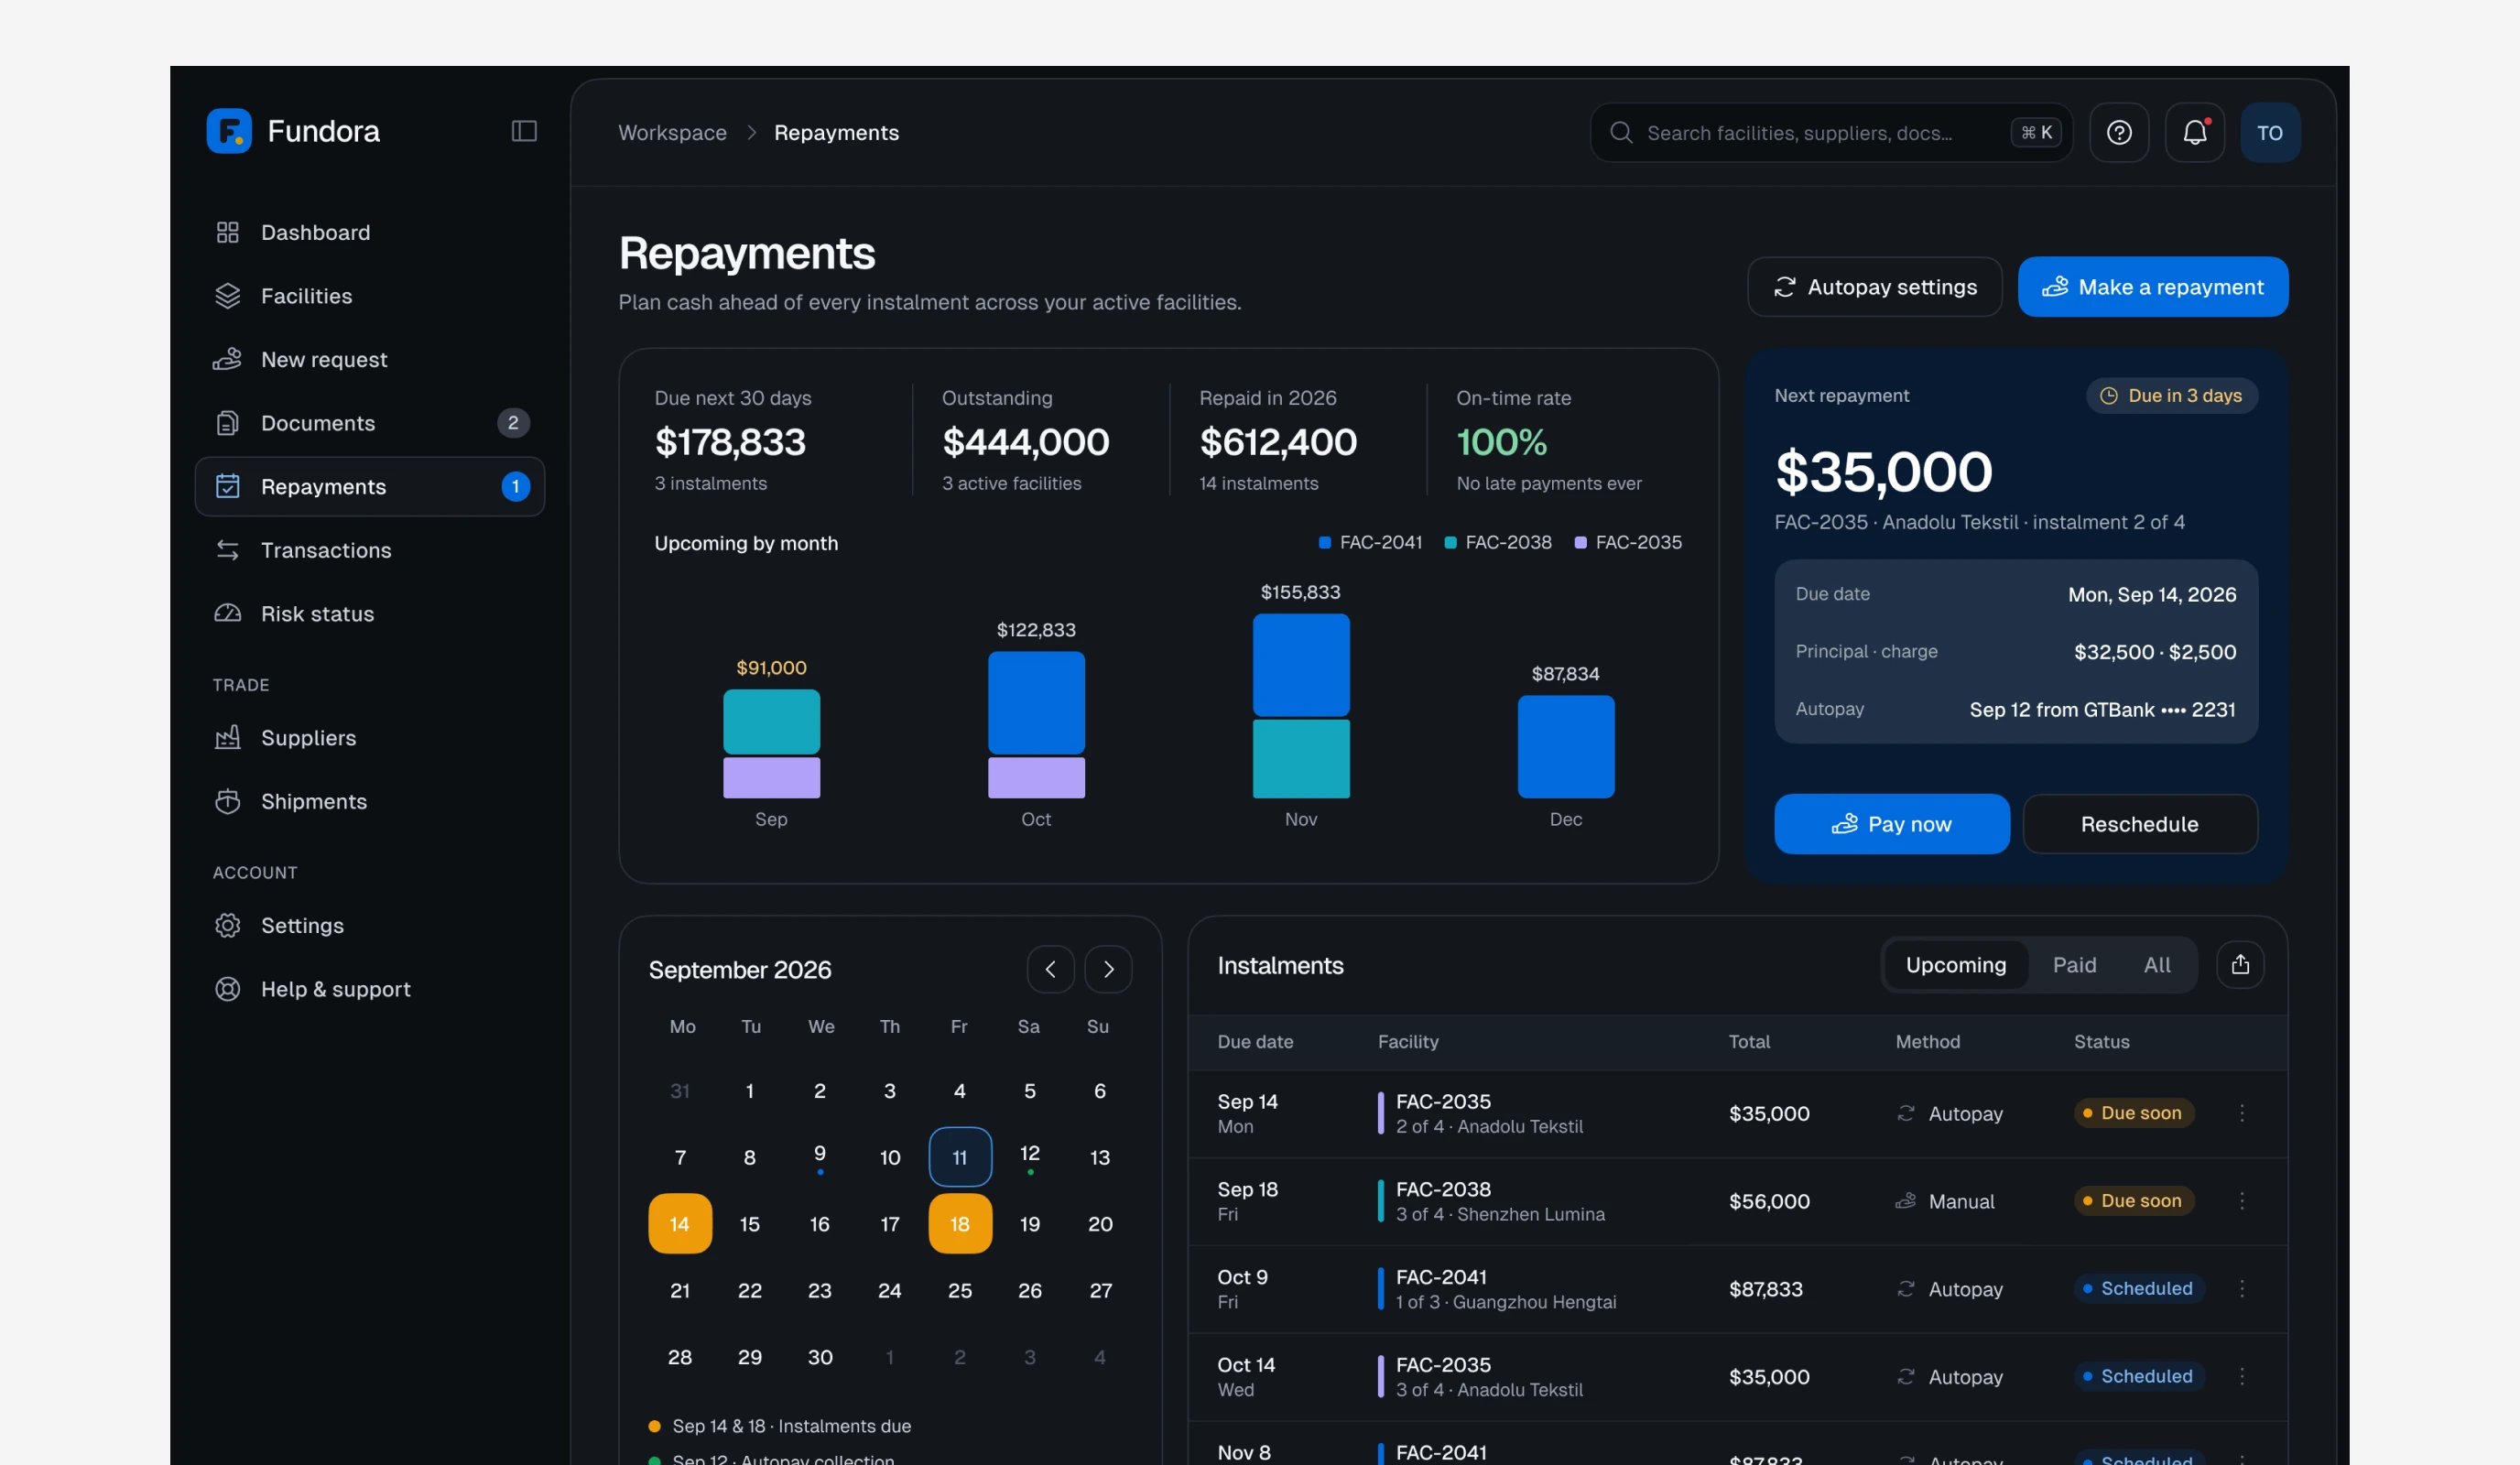Click the FAC-2041 legend swatch
Viewport: 2520px width, 1465px height.
pos(1324,542)
